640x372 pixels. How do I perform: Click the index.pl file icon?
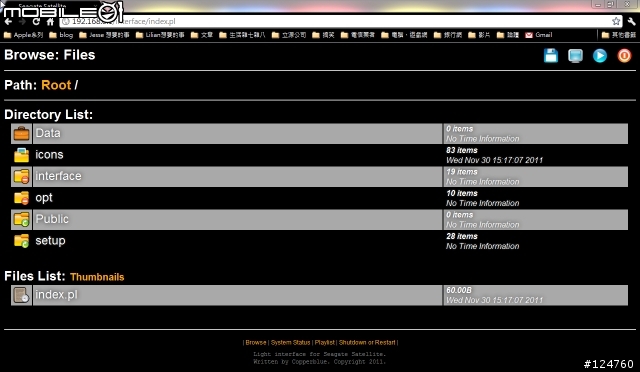[21, 295]
